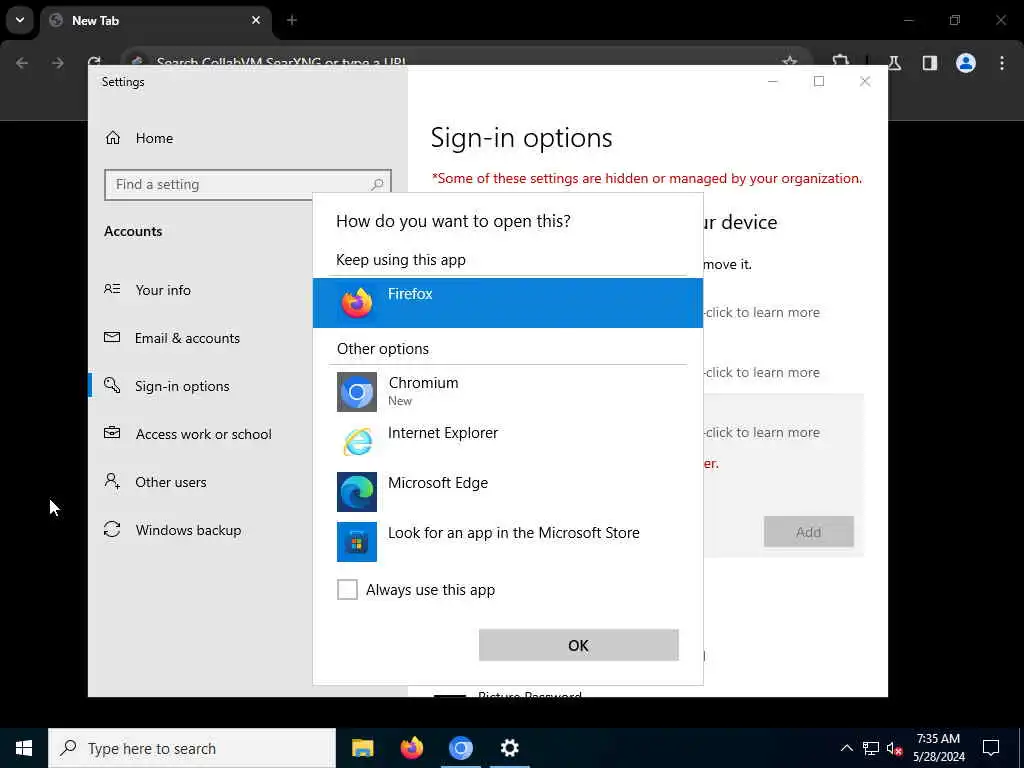Choose the Chromium app icon

(357, 392)
